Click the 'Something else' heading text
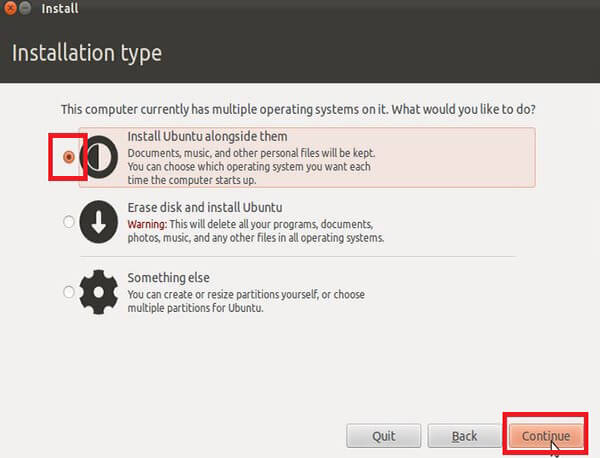Screen dimensions: 600x458 click(168, 278)
